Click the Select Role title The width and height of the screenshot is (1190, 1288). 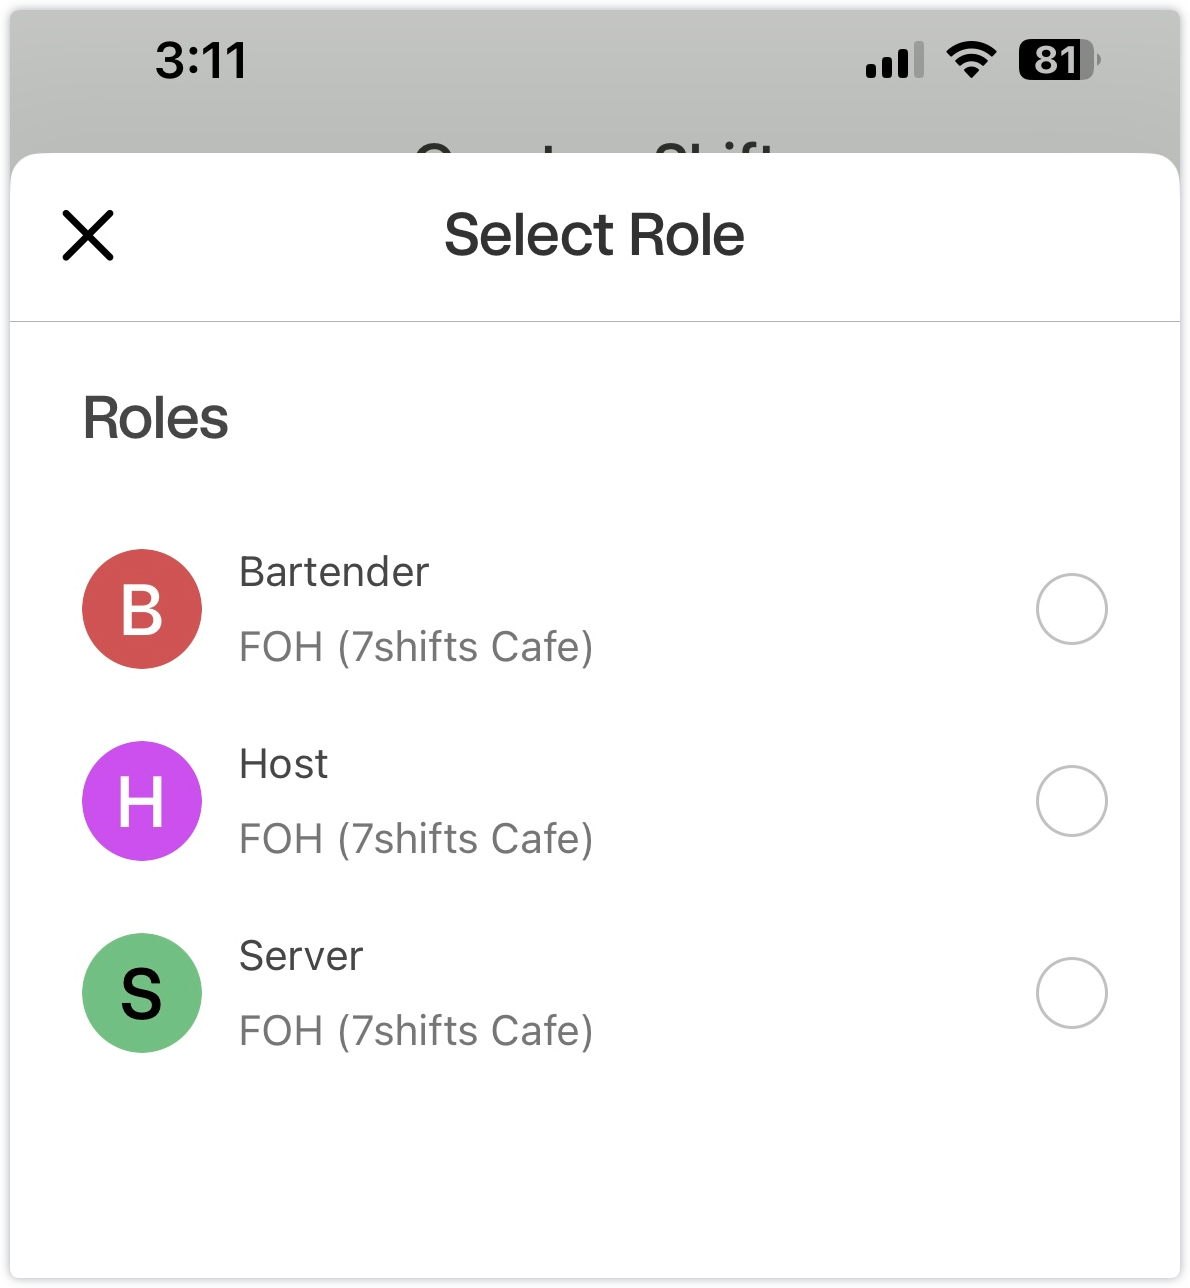tap(594, 235)
